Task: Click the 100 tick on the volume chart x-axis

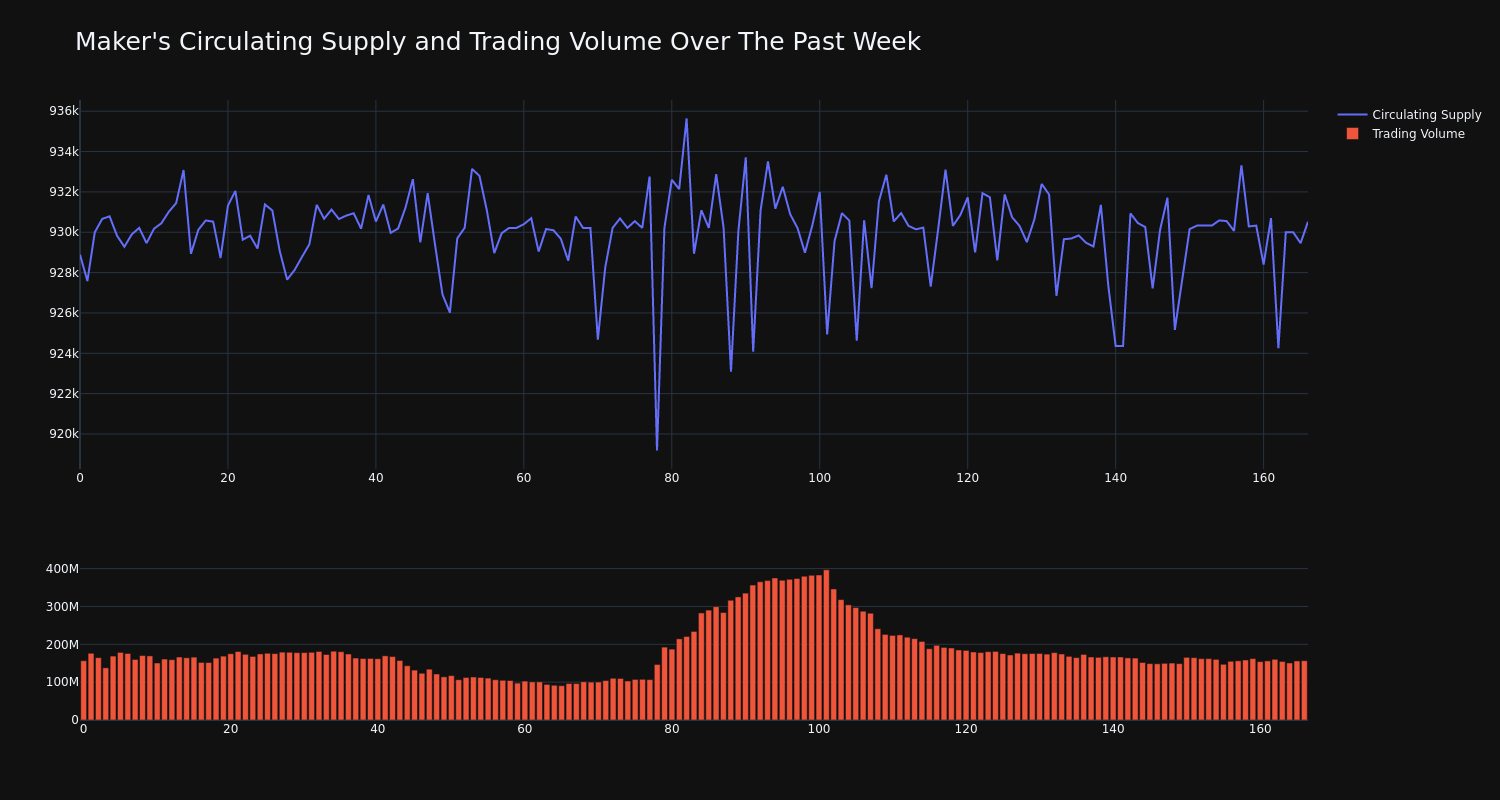Action: (x=819, y=729)
